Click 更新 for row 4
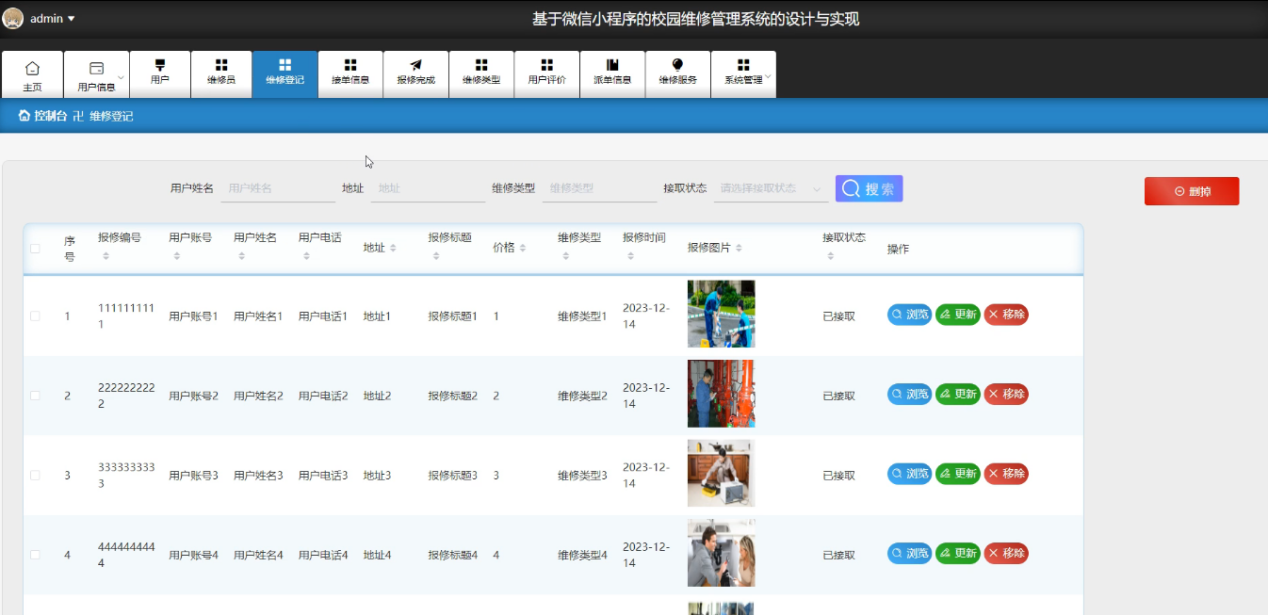This screenshot has height=615, width=1268. (958, 553)
